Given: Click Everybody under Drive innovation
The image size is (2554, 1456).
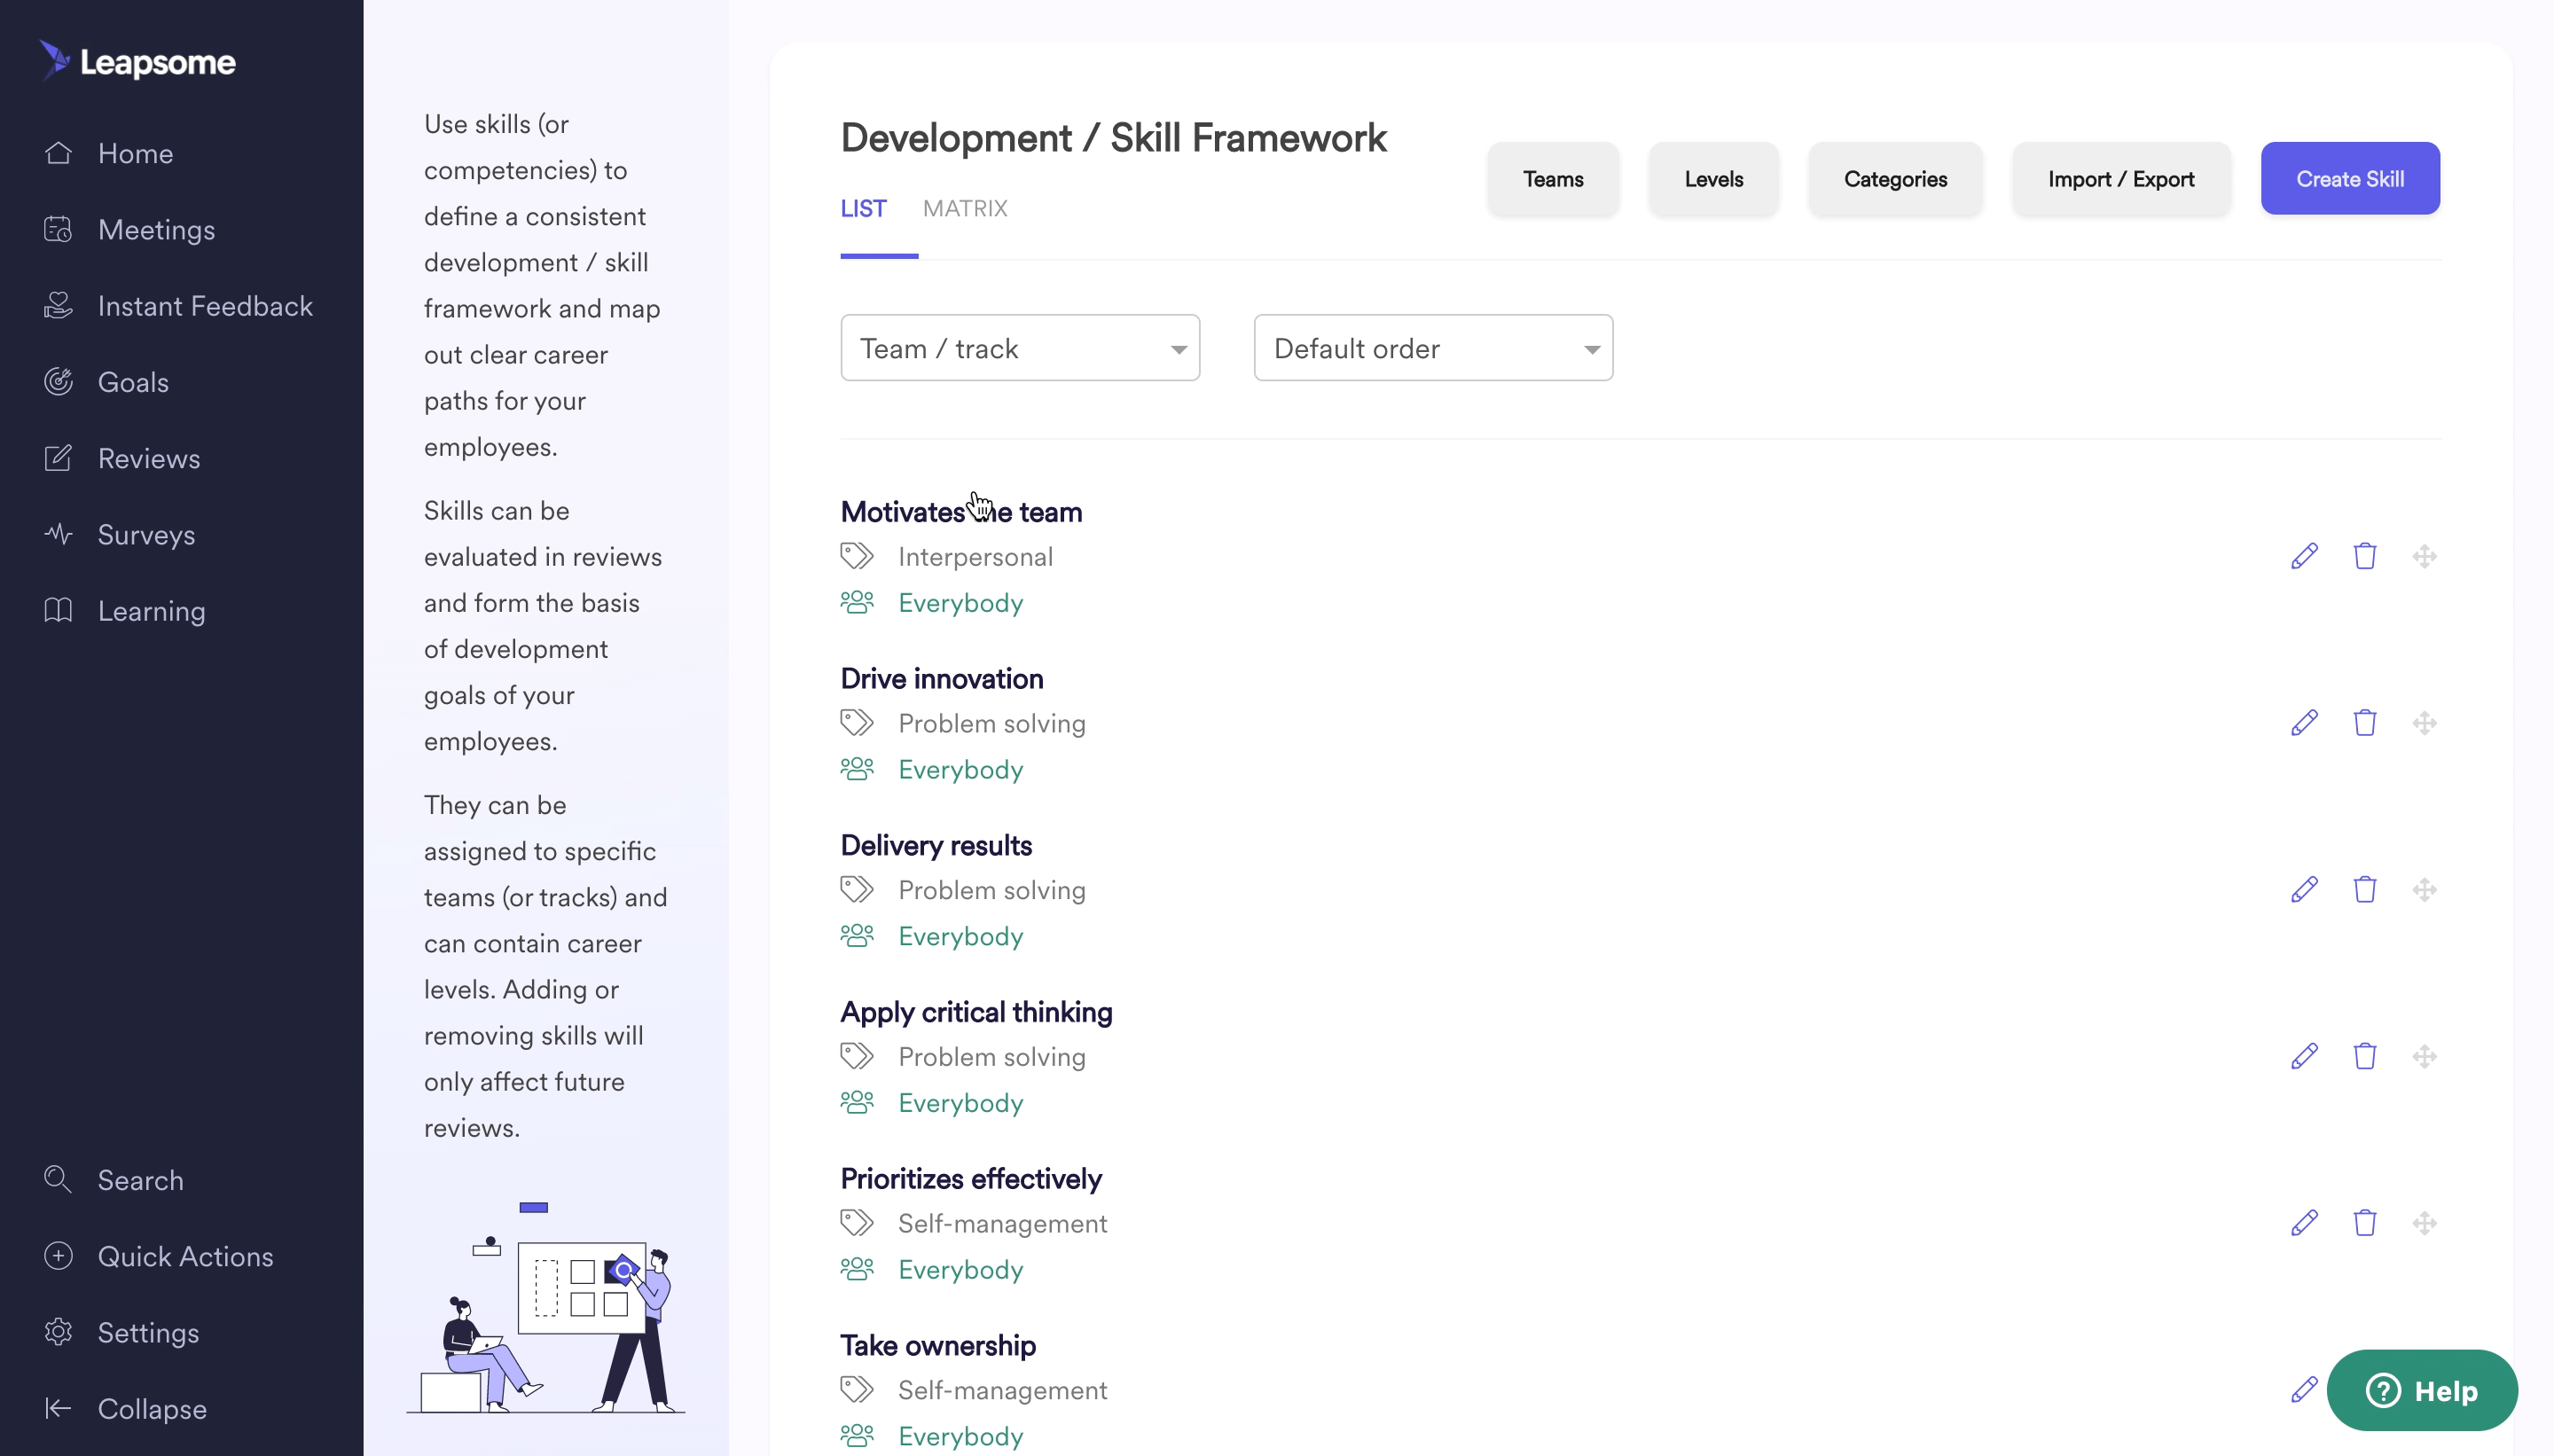Looking at the screenshot, I should pos(960,769).
